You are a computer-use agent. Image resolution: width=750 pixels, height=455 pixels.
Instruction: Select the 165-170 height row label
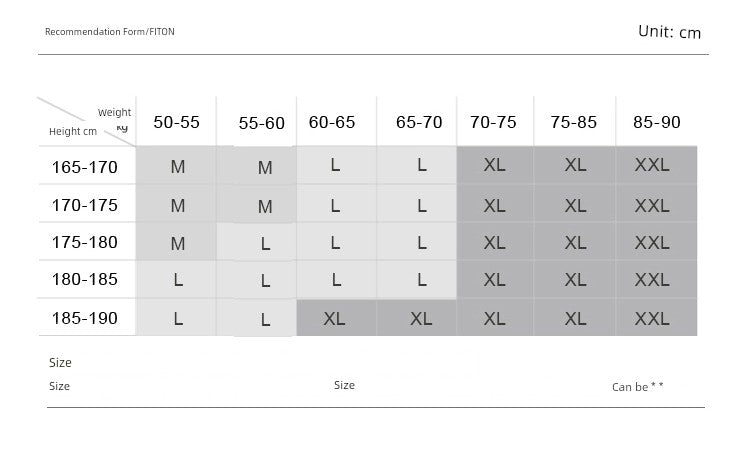(85, 167)
